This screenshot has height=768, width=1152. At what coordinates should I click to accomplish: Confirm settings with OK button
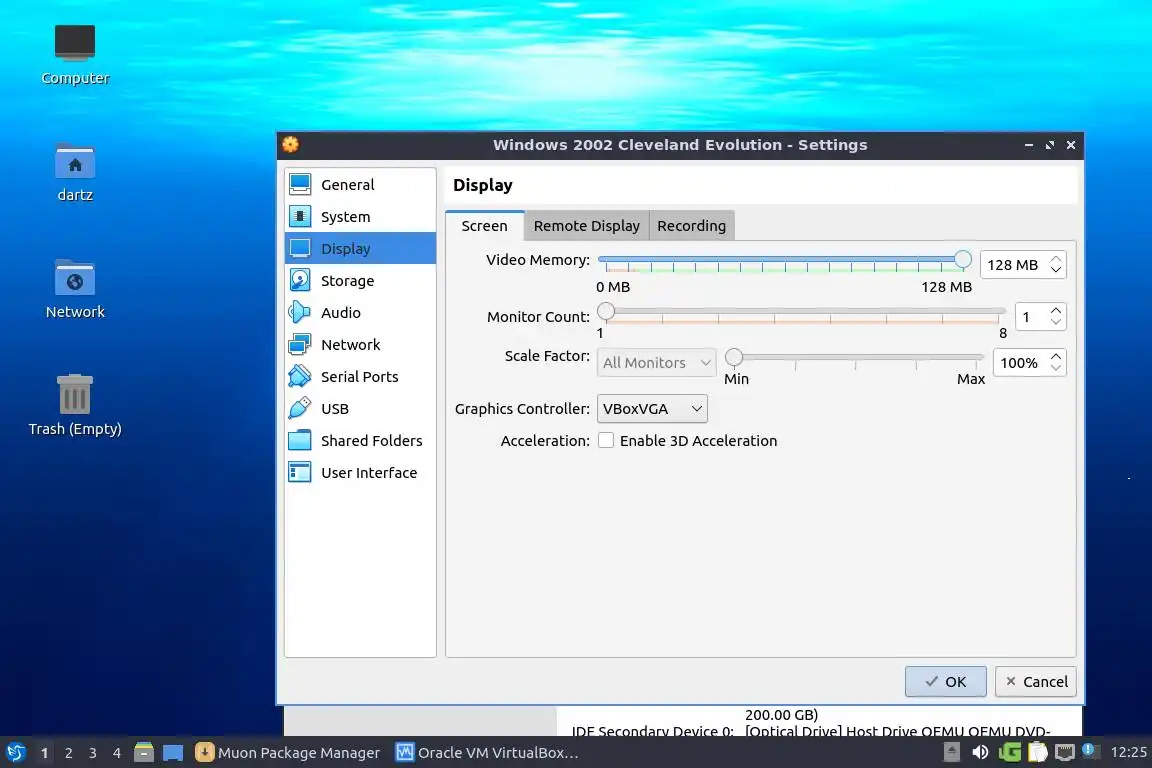pos(946,681)
